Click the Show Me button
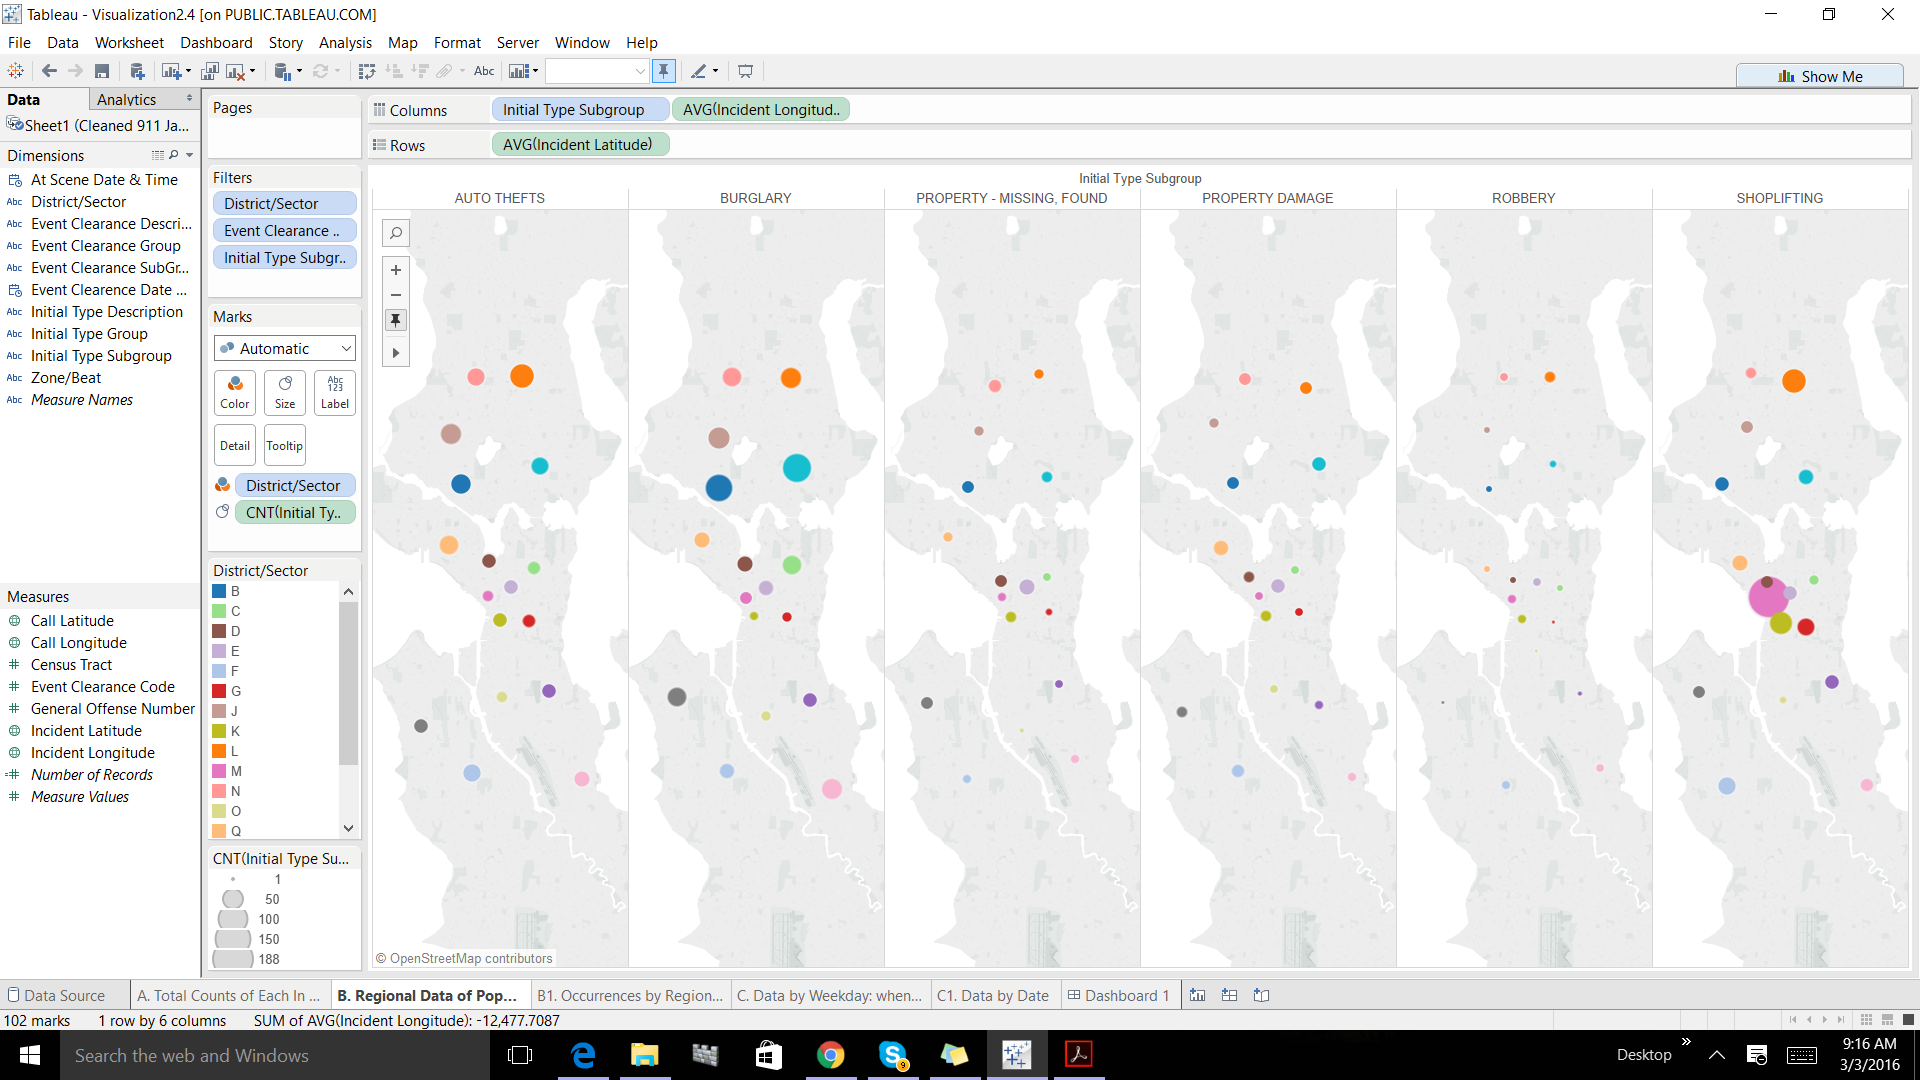The image size is (1920, 1080). (1820, 76)
